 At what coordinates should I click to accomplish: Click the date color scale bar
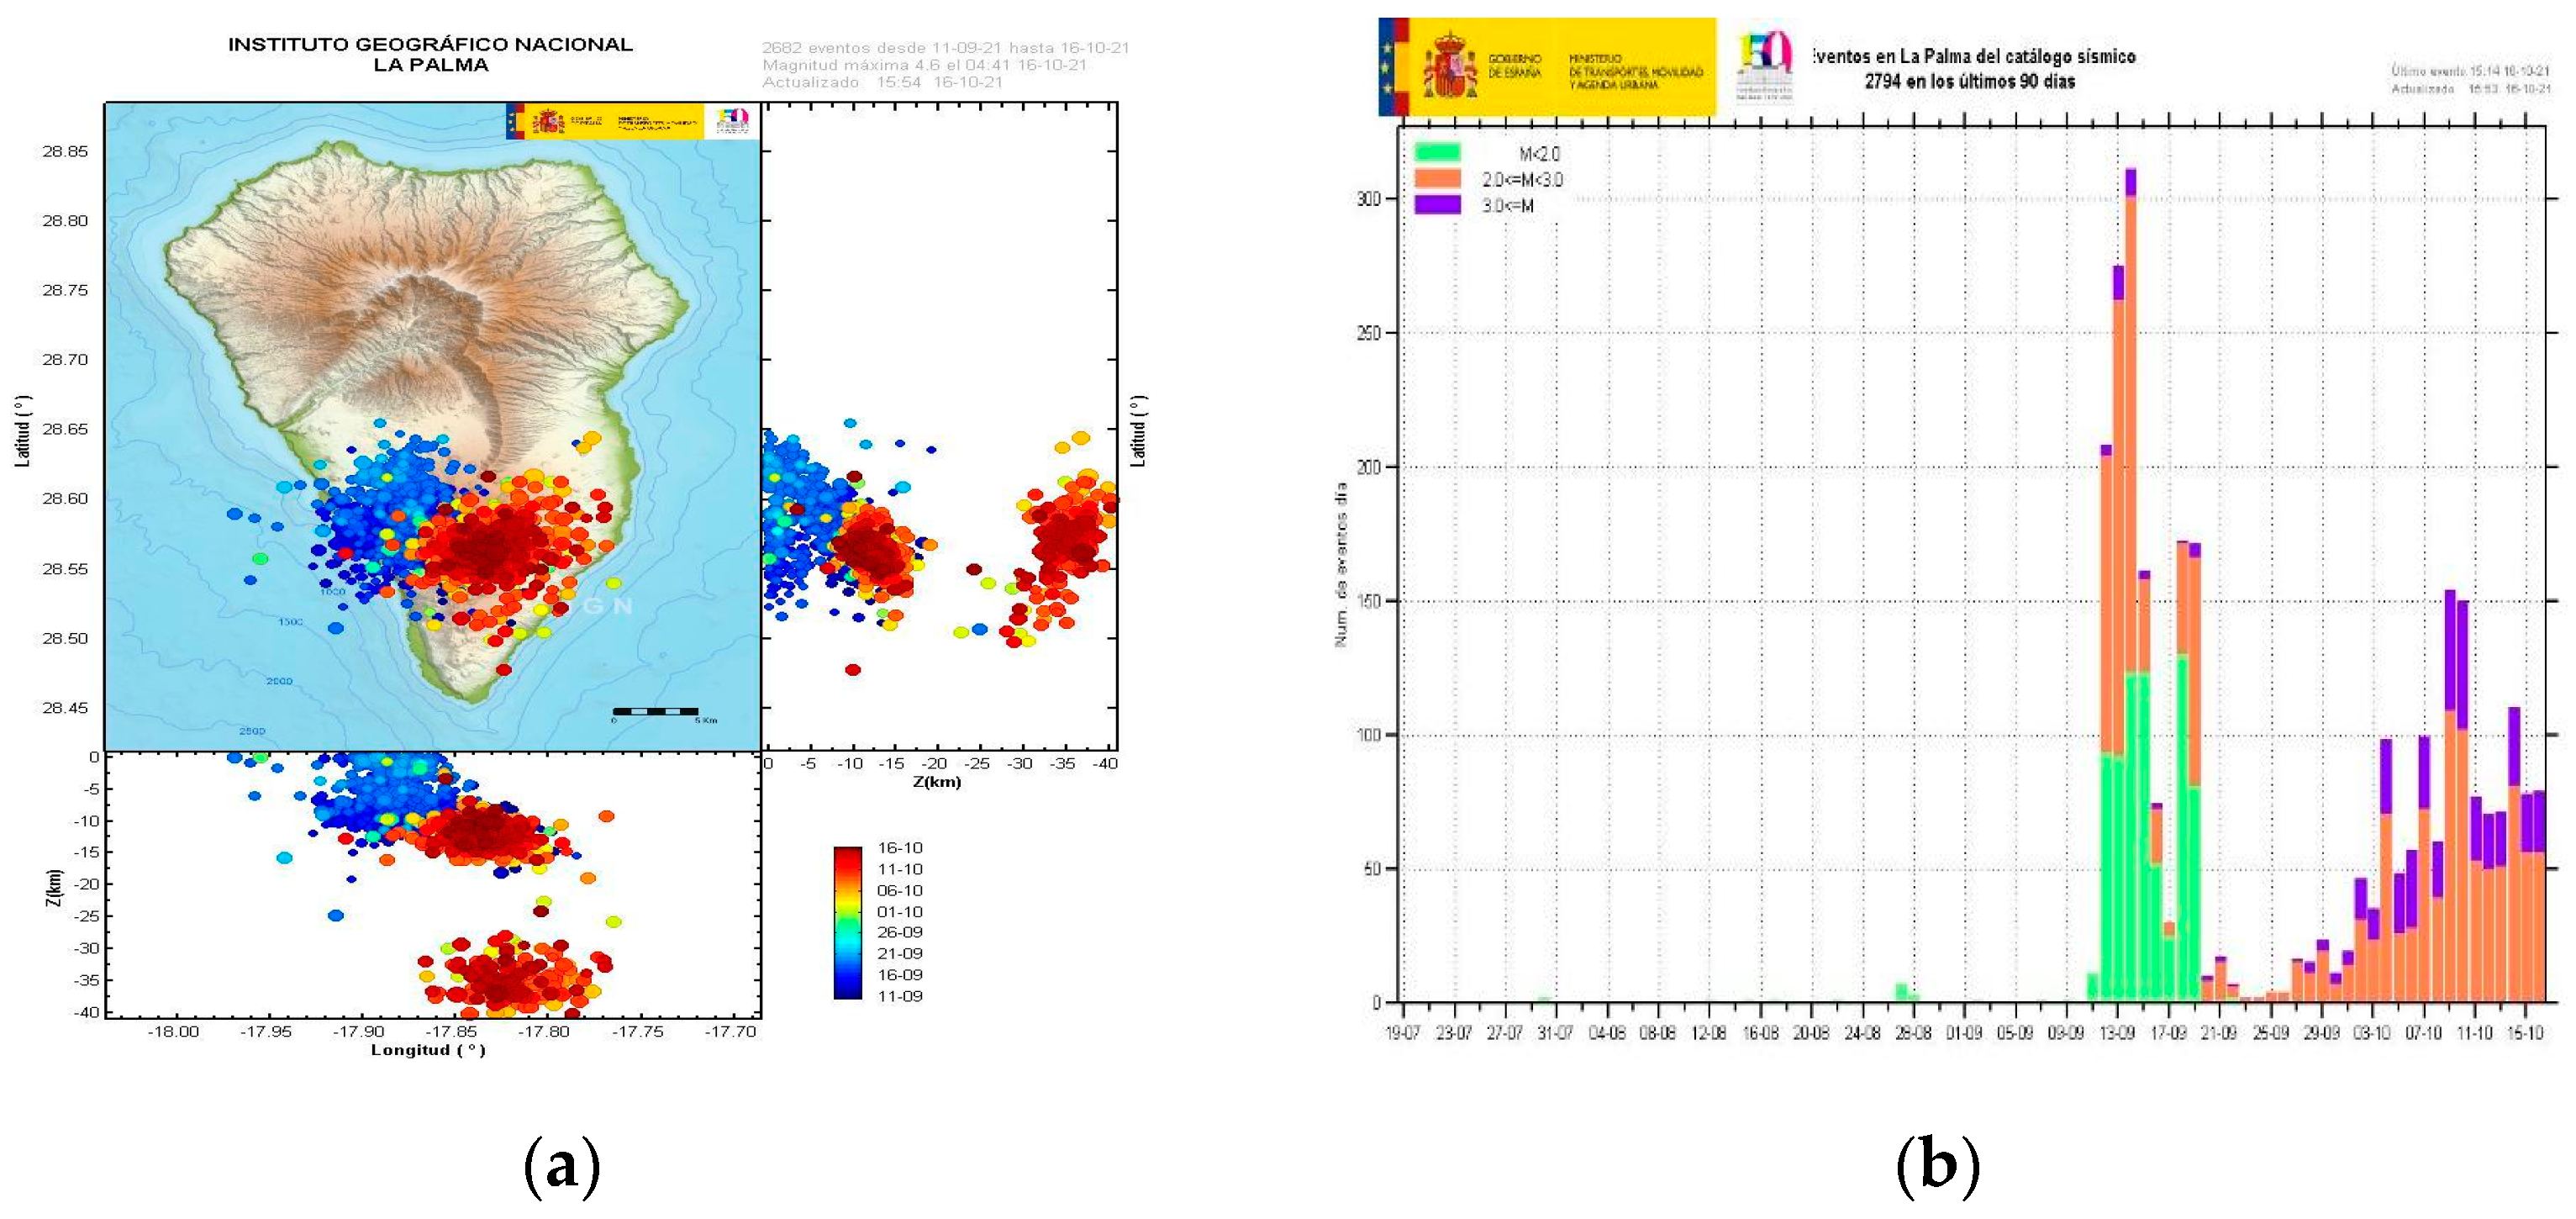[847, 922]
